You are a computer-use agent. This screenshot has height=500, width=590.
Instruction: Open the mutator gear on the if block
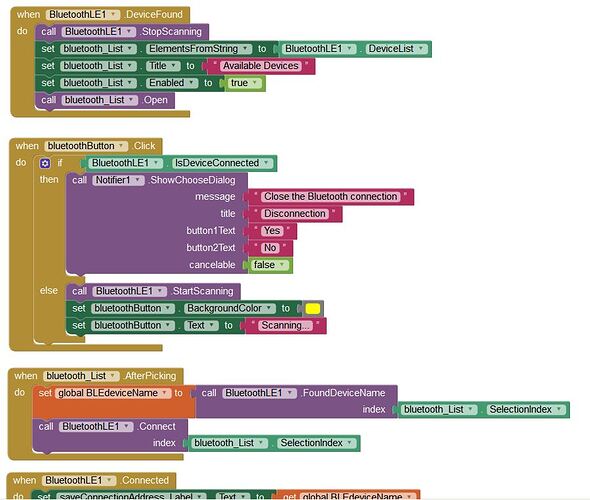click(x=45, y=163)
